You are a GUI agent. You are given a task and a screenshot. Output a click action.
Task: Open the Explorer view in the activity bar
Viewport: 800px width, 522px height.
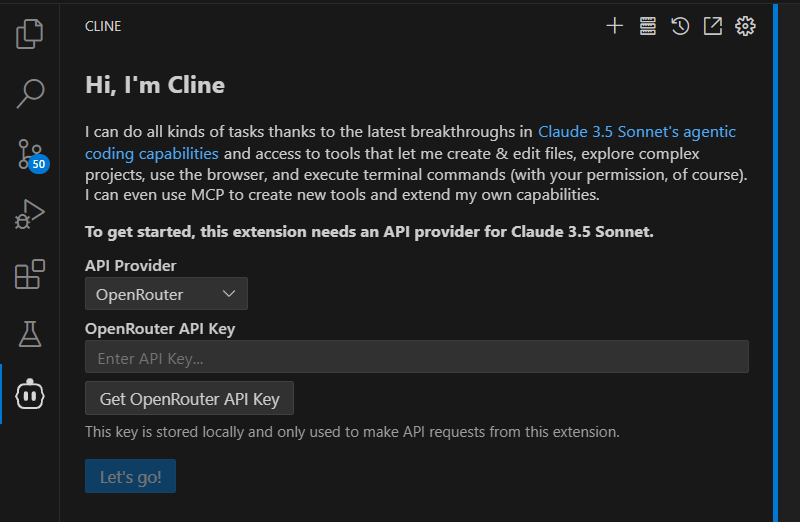point(30,34)
